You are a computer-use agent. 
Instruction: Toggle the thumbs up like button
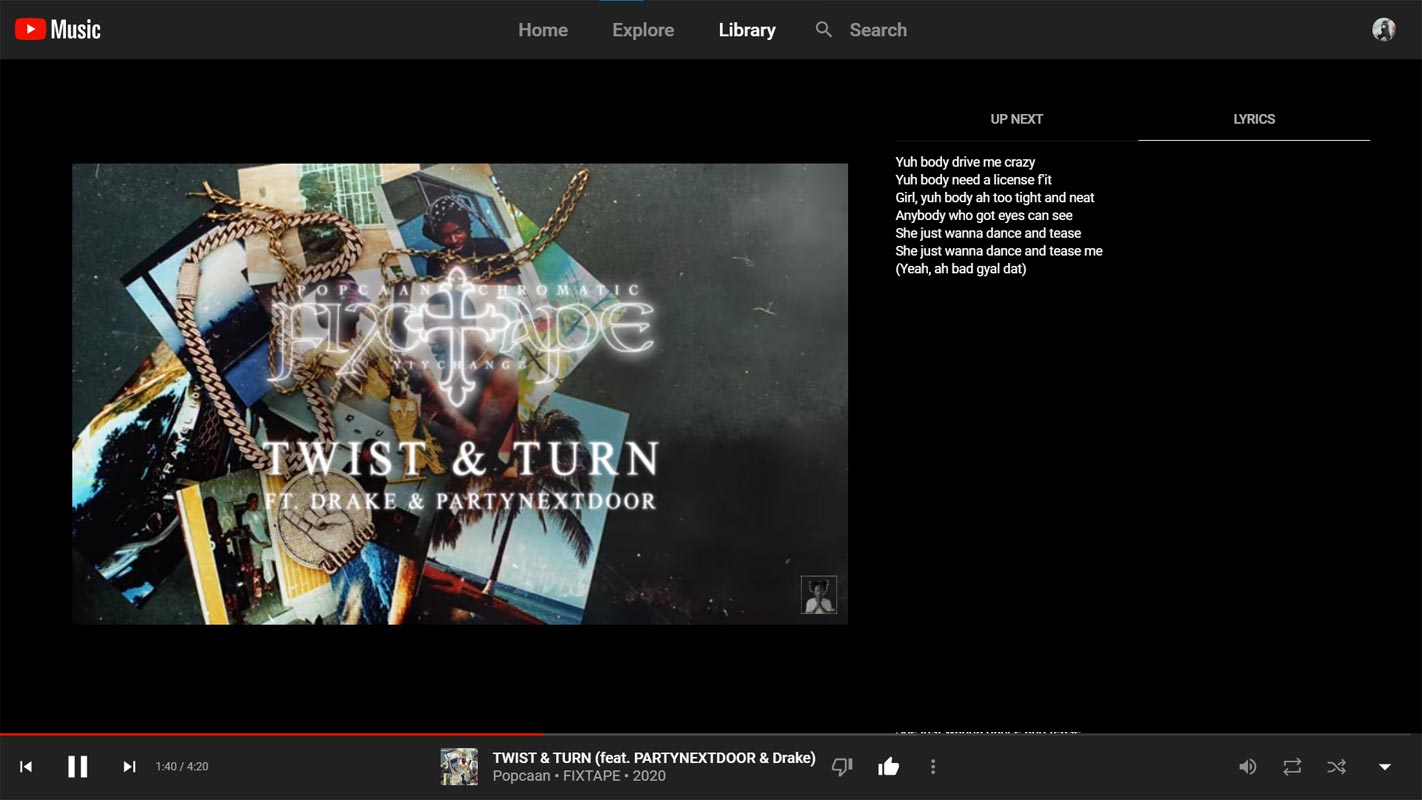click(x=888, y=767)
